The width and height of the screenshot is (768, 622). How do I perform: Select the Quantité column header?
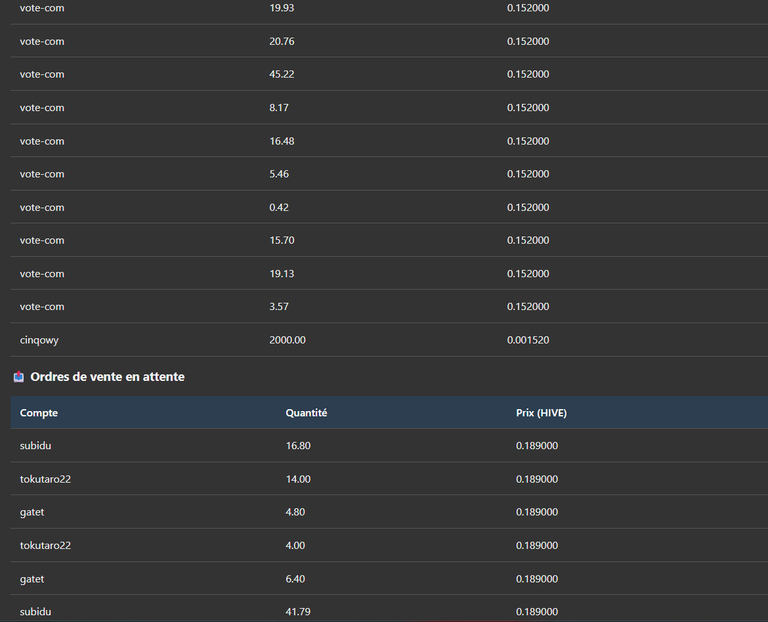[306, 413]
